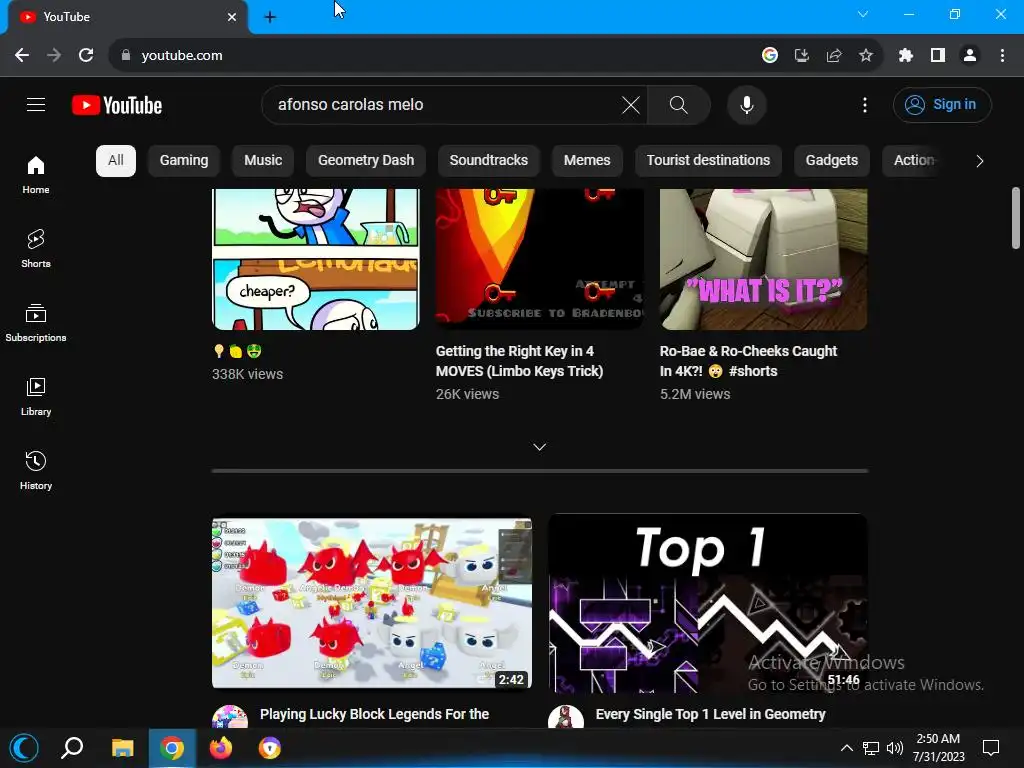Screen dimensions: 1024x768
Task: Expand the Shorts shelf with the chevron
Action: pyautogui.click(x=539, y=447)
